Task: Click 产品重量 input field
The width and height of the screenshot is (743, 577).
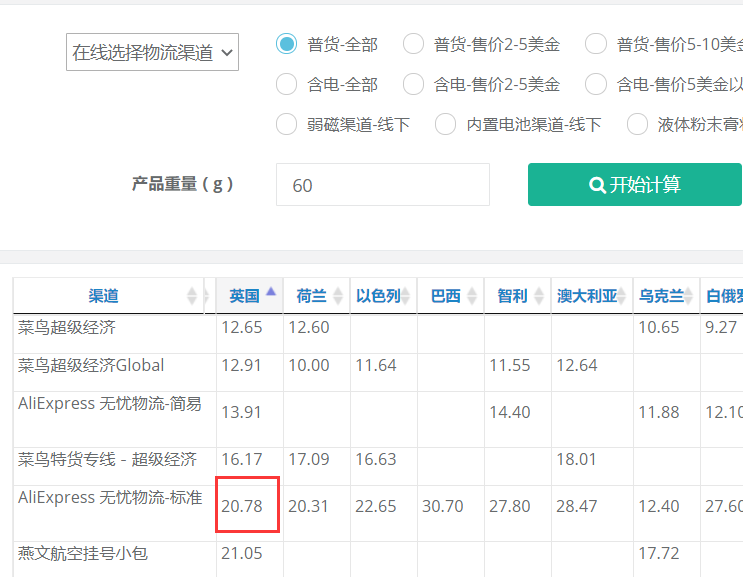Action: [x=383, y=185]
